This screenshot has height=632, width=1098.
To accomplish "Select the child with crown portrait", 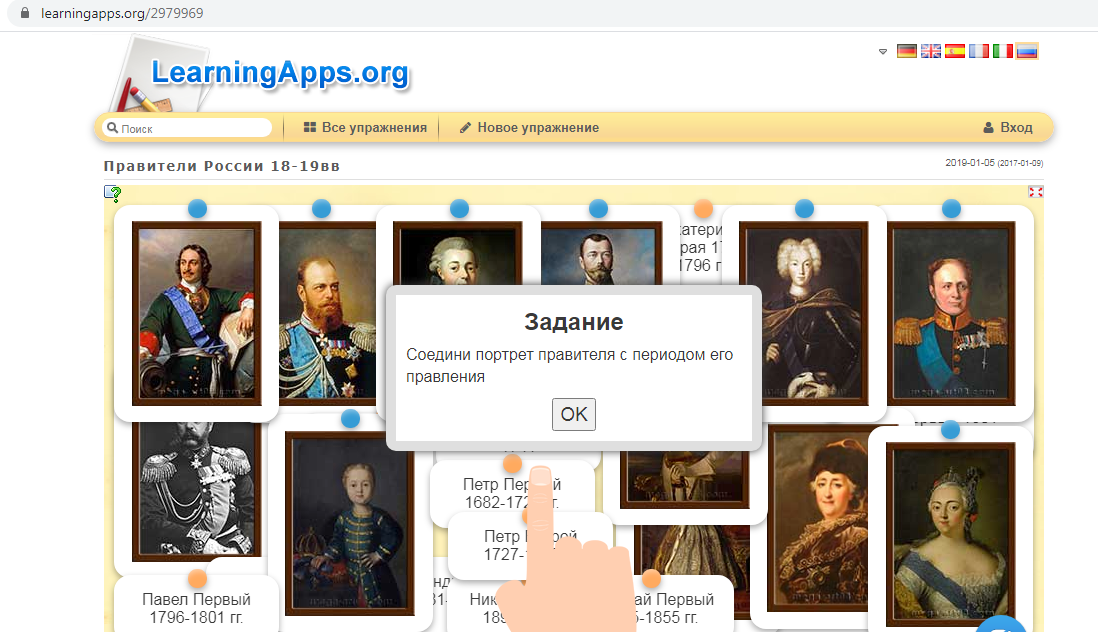I will (349, 524).
